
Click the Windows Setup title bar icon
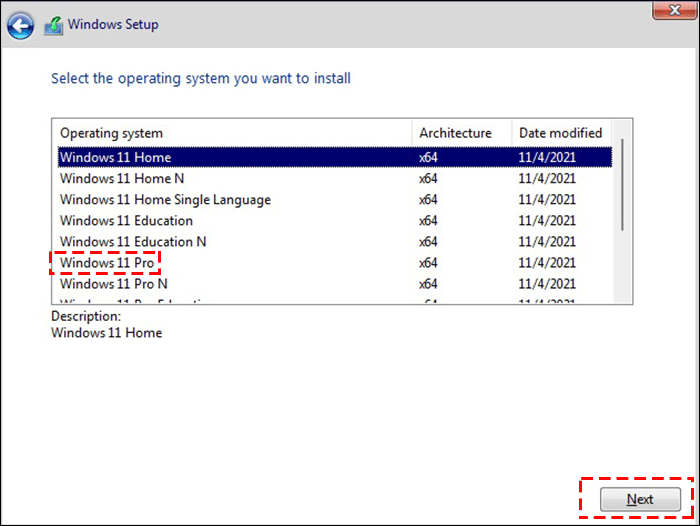(x=55, y=25)
